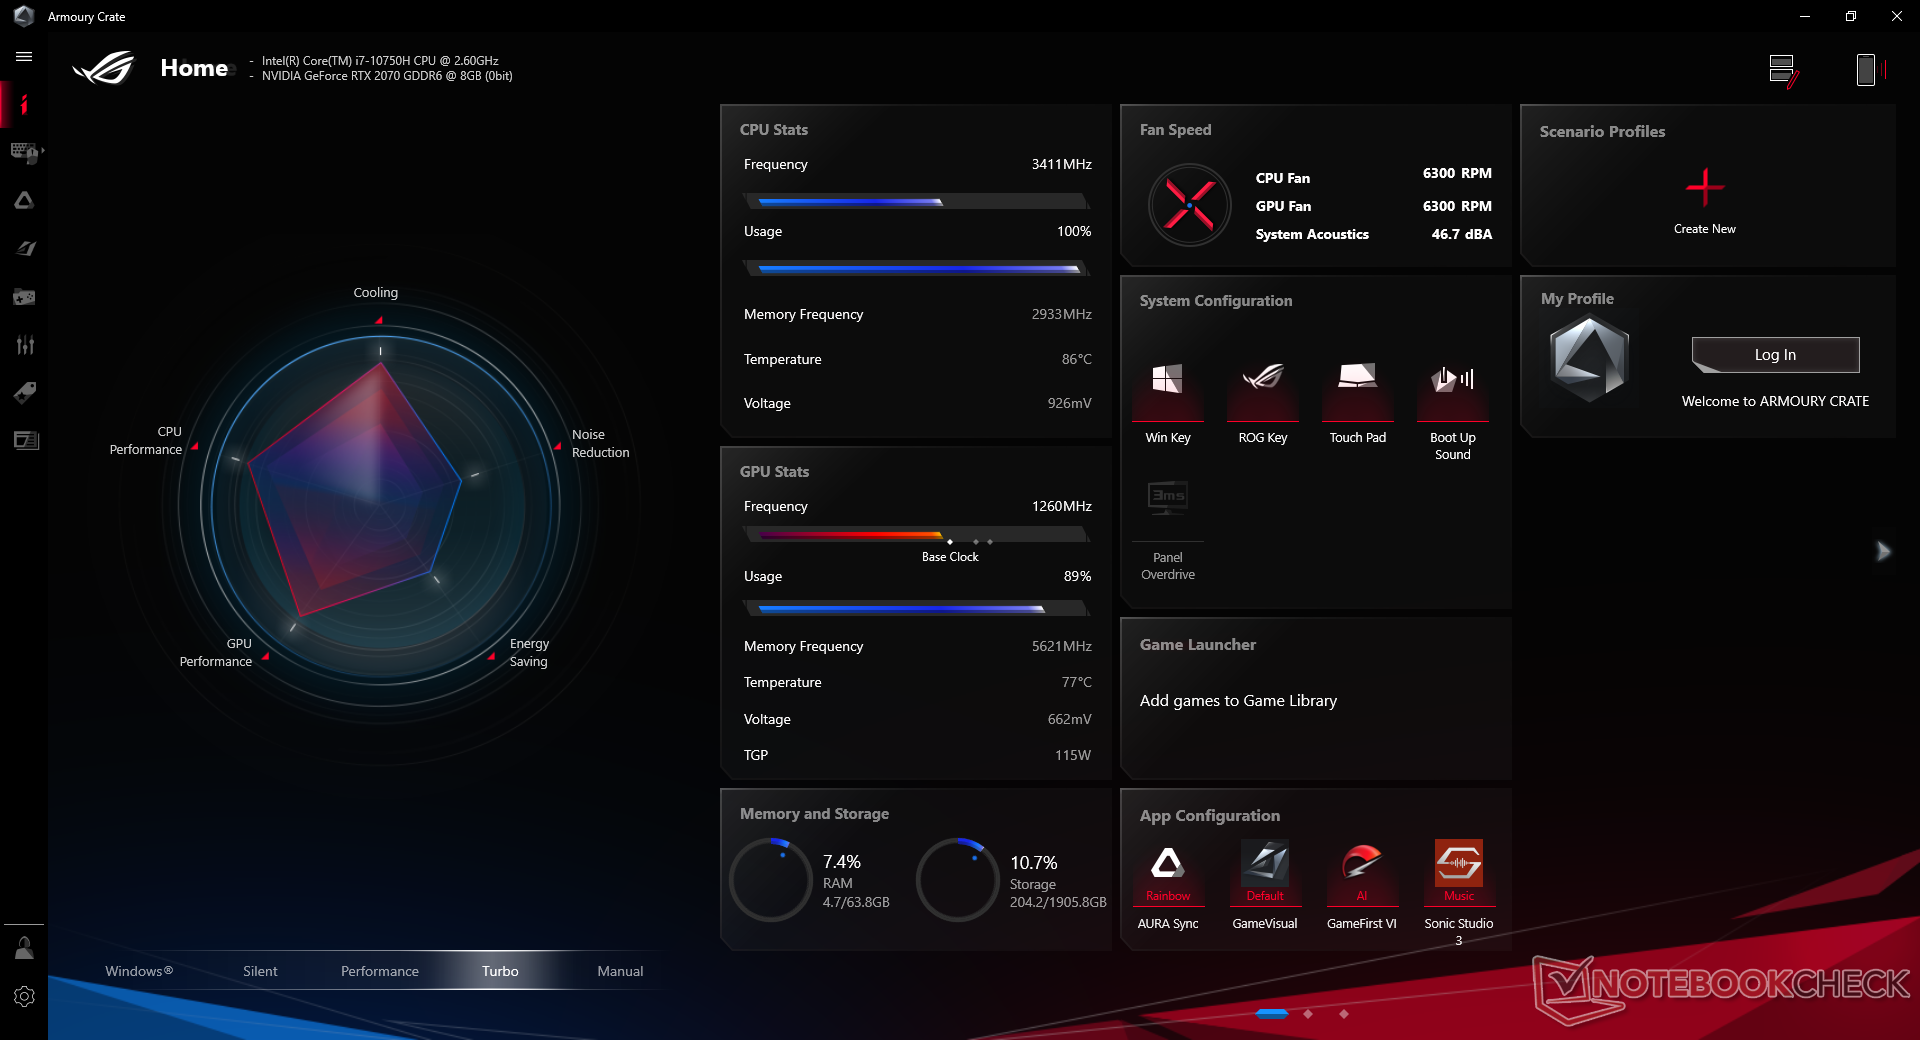Expand the Device submenu arrow in sidebar
The width and height of the screenshot is (1920, 1040).
(x=43, y=151)
